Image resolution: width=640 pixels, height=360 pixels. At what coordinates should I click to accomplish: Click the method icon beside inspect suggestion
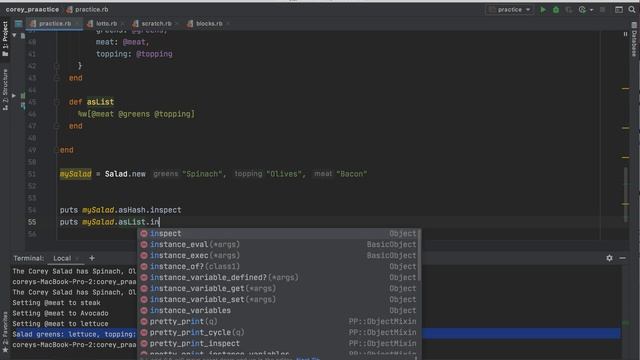point(144,233)
